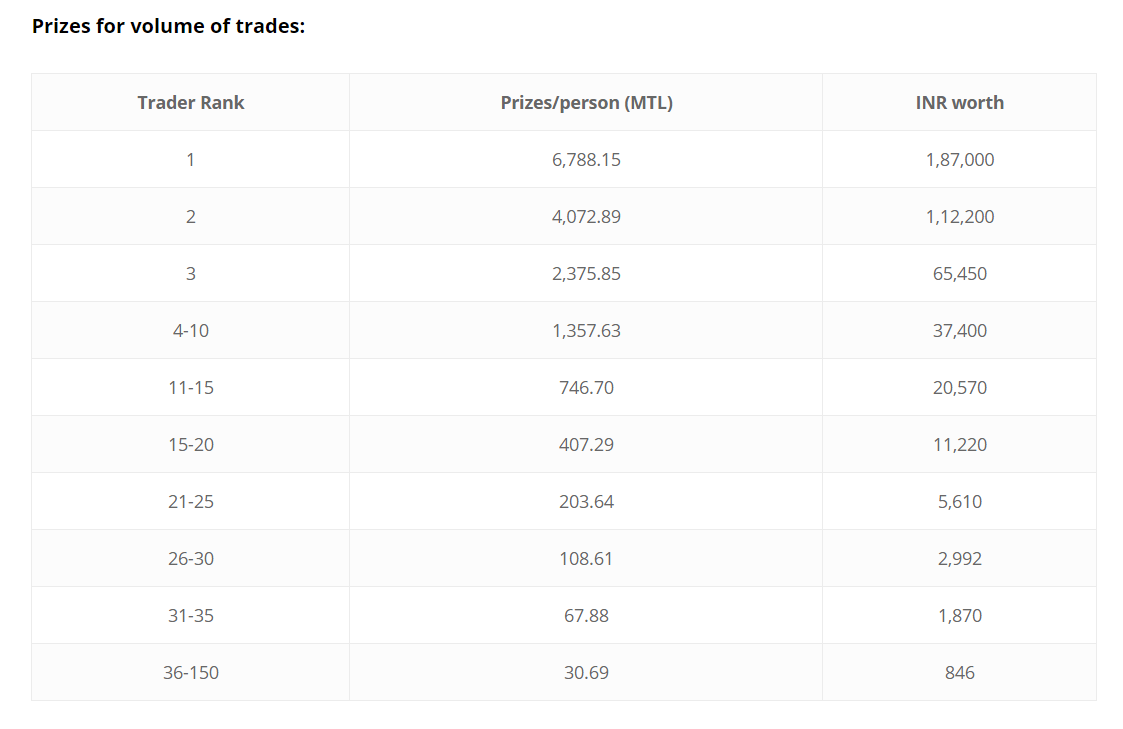This screenshot has height=729, width=1123.
Task: Click the INR worth column header
Action: 959,102
